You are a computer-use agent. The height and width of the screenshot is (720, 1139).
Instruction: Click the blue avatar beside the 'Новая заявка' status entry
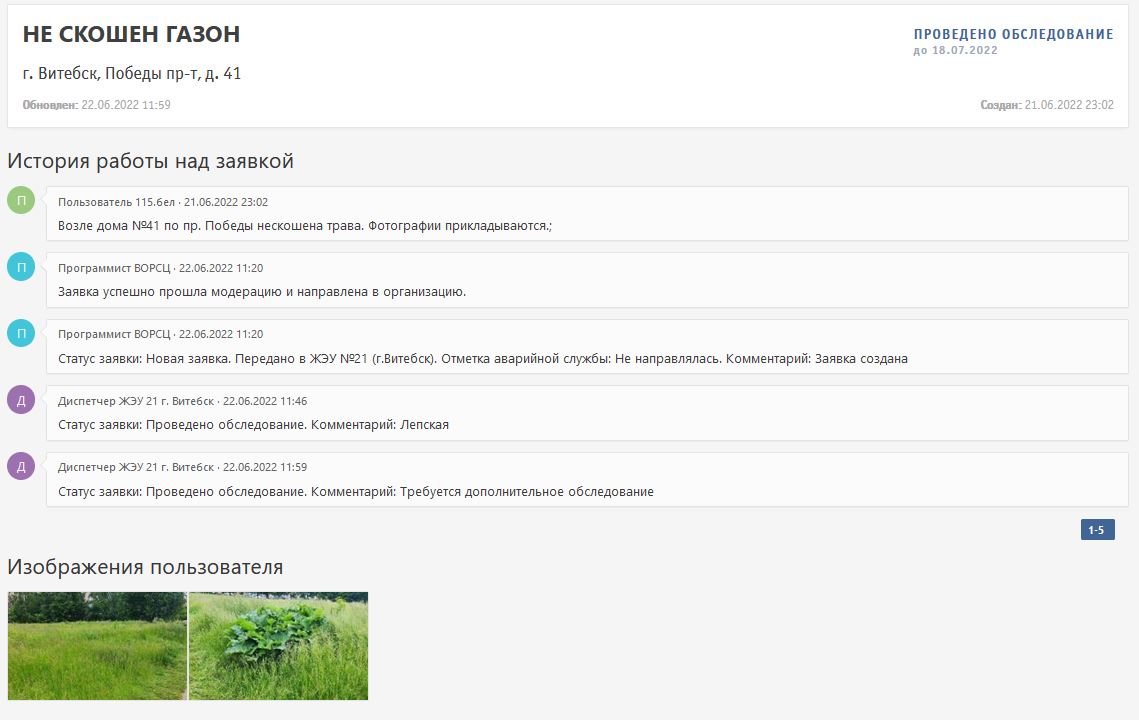point(21,333)
